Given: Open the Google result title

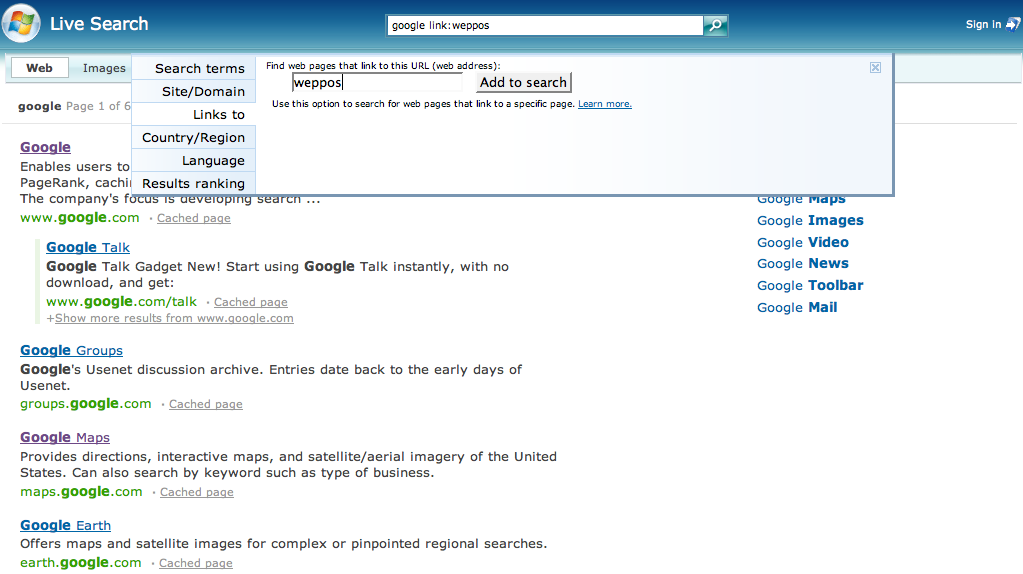Looking at the screenshot, I should (x=46, y=147).
